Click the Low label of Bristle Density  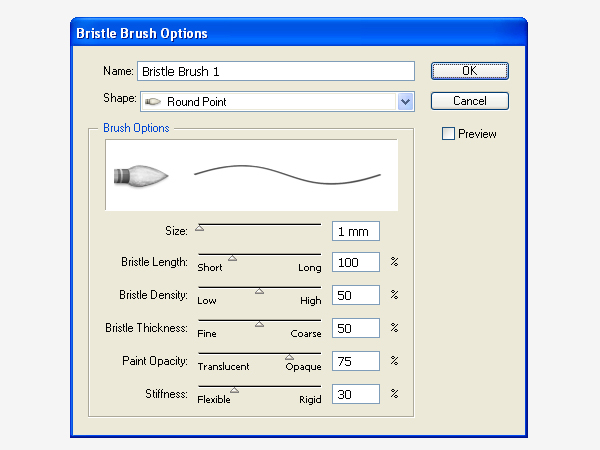[207, 300]
